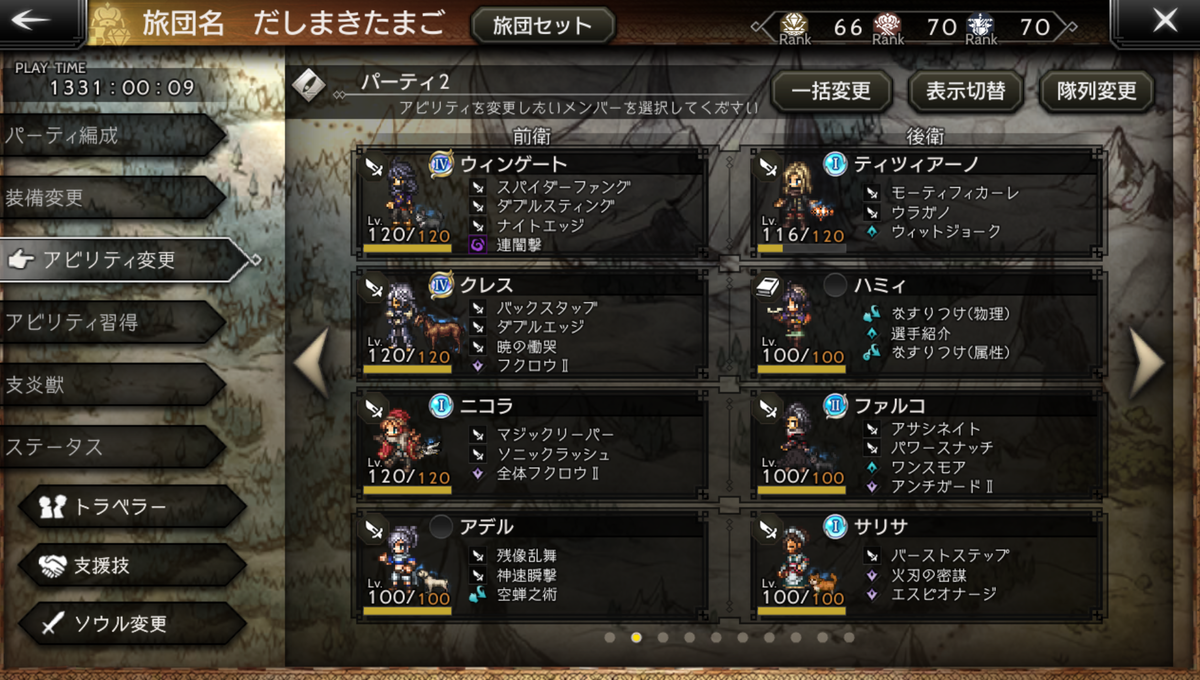
Task: Open the ソウル変更 option
Action: click(x=130, y=624)
